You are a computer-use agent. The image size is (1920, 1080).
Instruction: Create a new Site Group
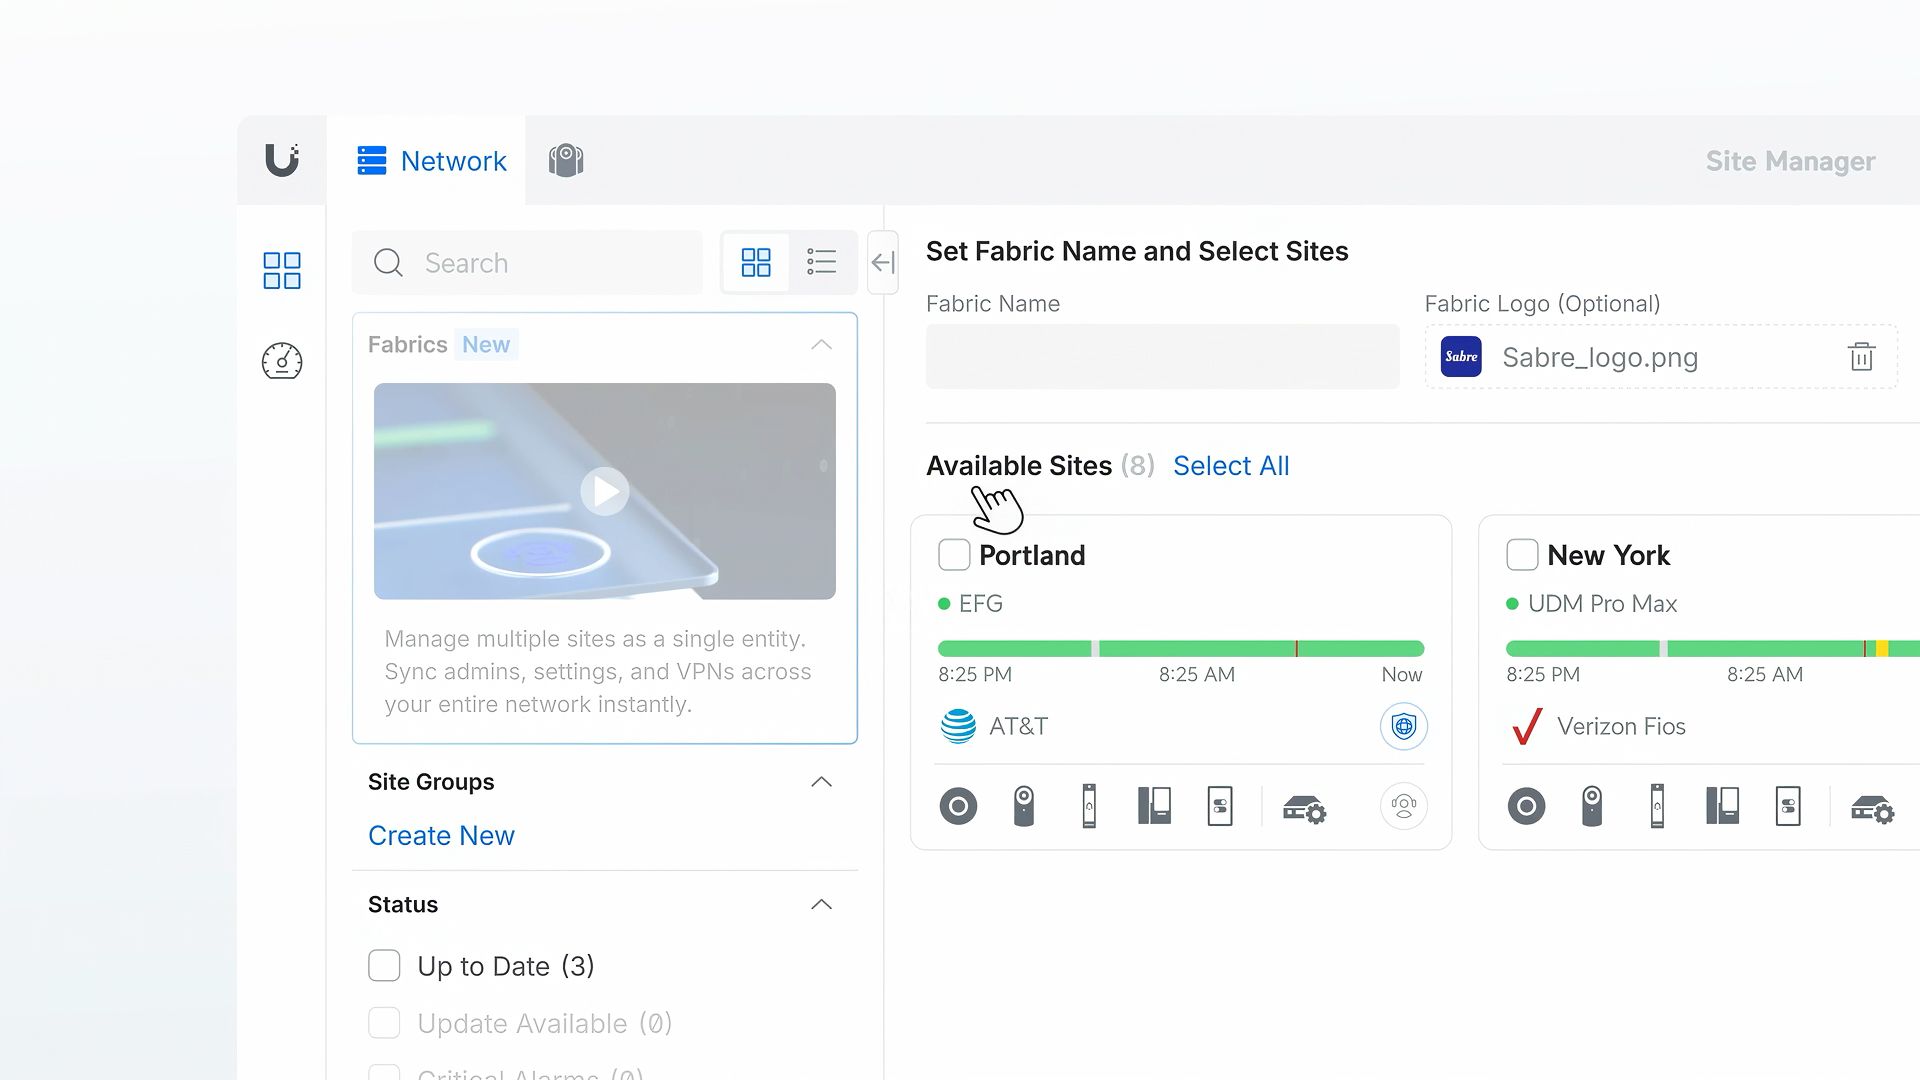coord(441,835)
